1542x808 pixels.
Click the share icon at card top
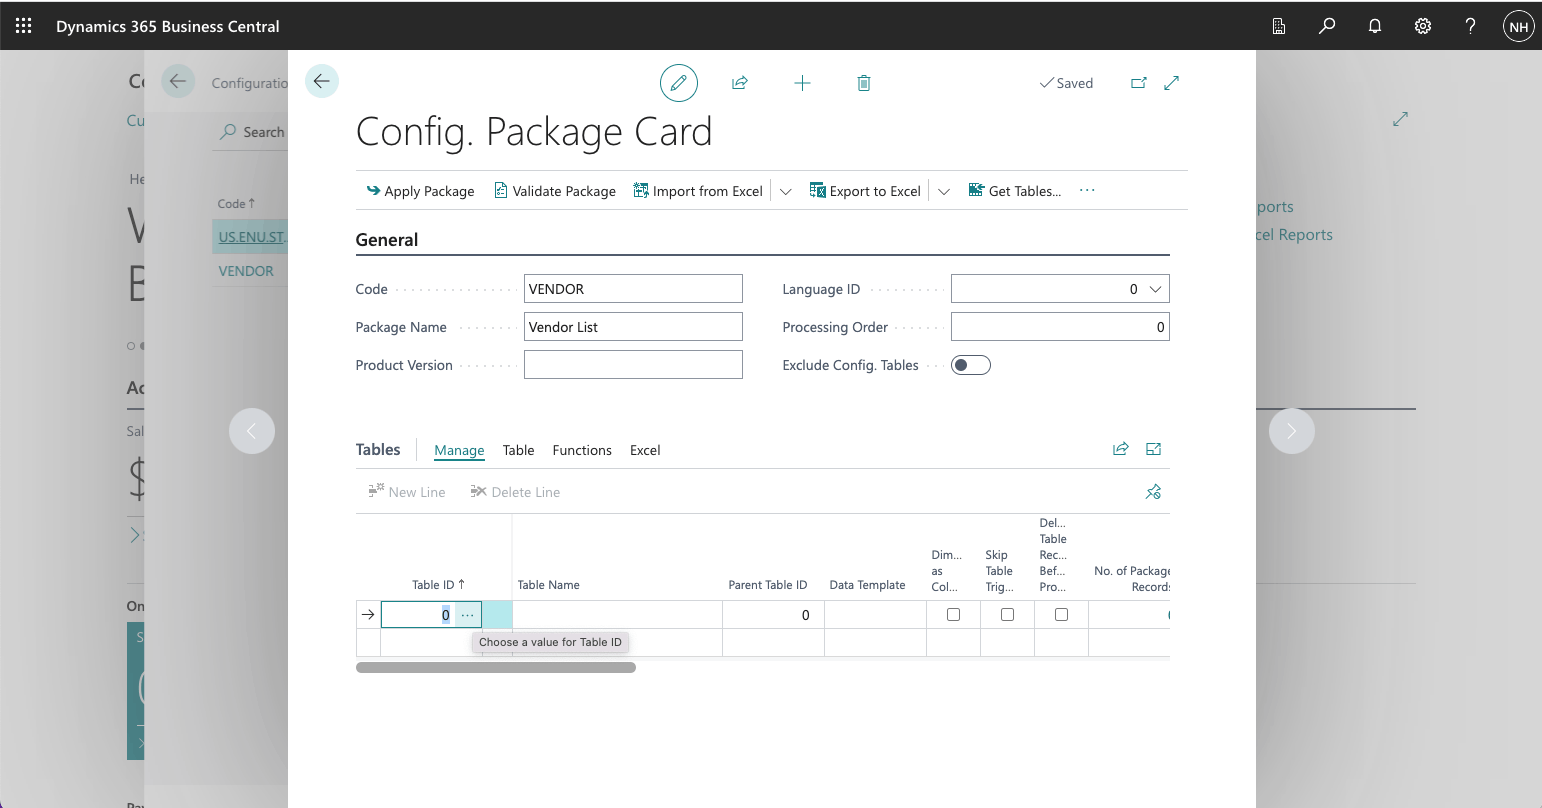click(x=740, y=83)
